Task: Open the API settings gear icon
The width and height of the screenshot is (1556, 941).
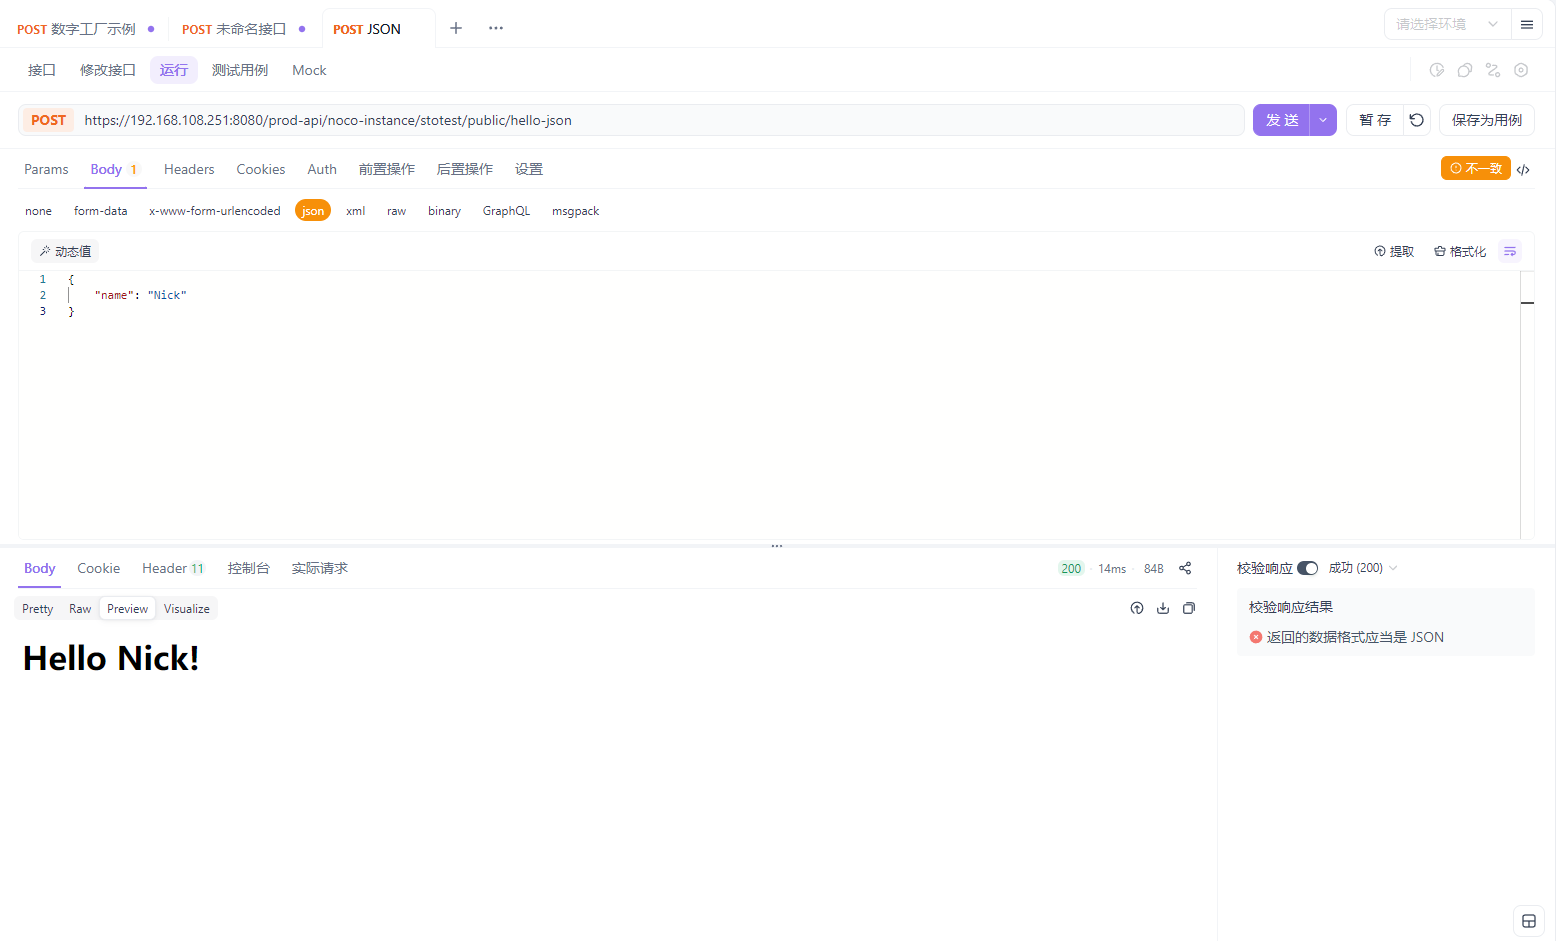Action: tap(1521, 70)
